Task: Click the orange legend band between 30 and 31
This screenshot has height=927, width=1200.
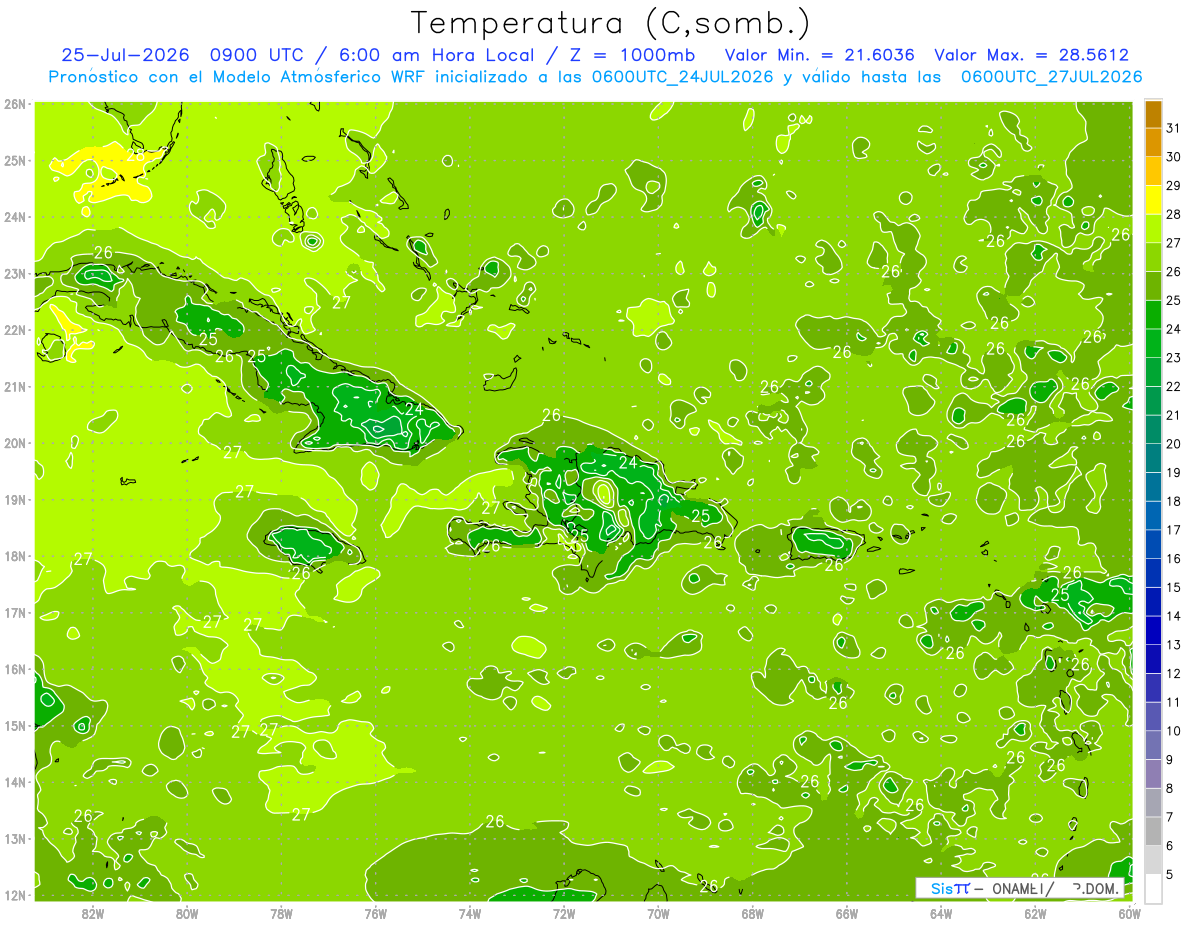Action: (x=1153, y=143)
